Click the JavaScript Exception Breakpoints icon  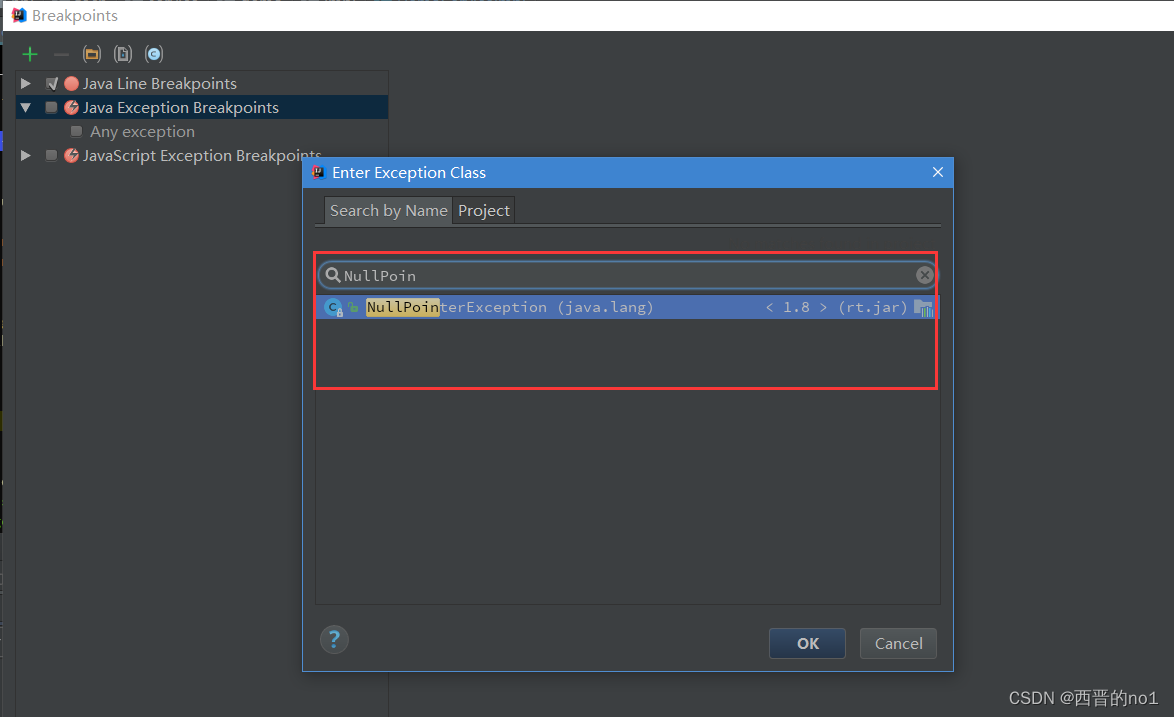[x=71, y=156]
